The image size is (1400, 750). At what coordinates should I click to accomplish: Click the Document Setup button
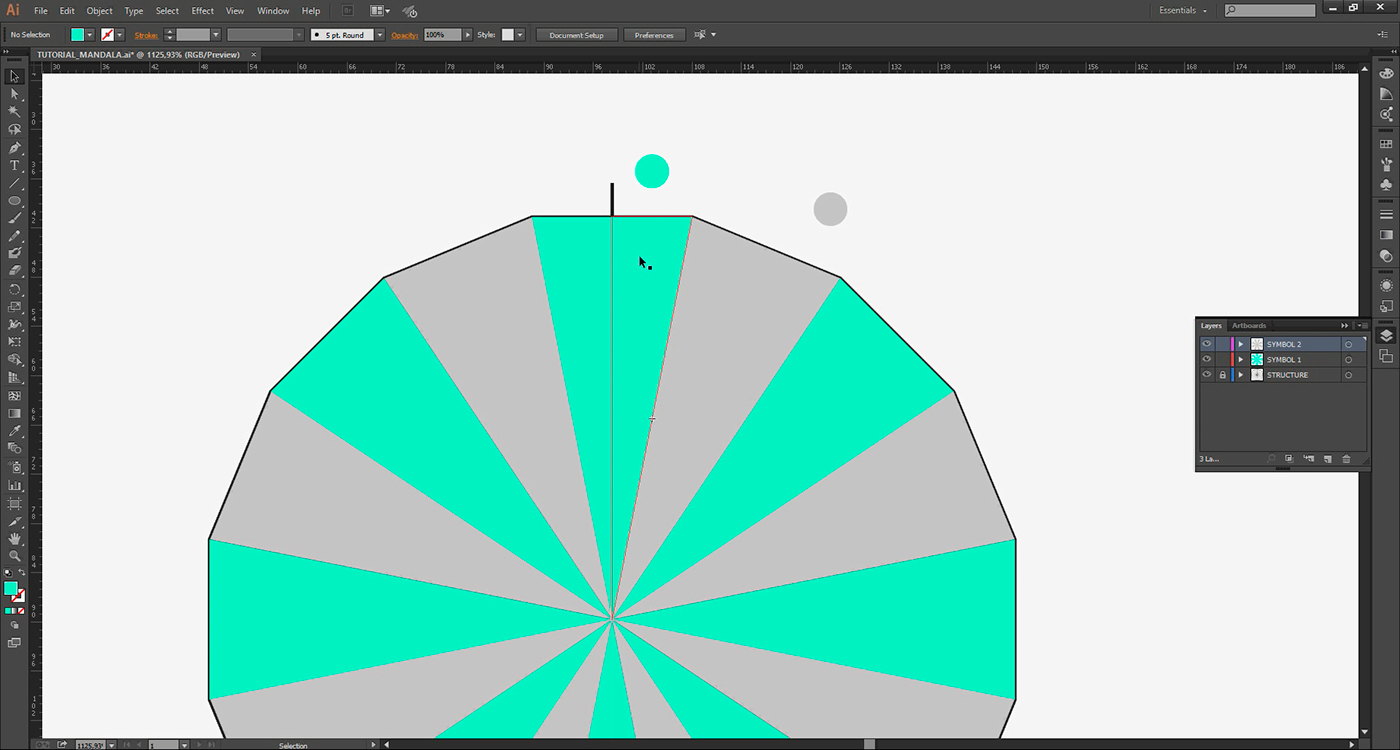coord(576,35)
